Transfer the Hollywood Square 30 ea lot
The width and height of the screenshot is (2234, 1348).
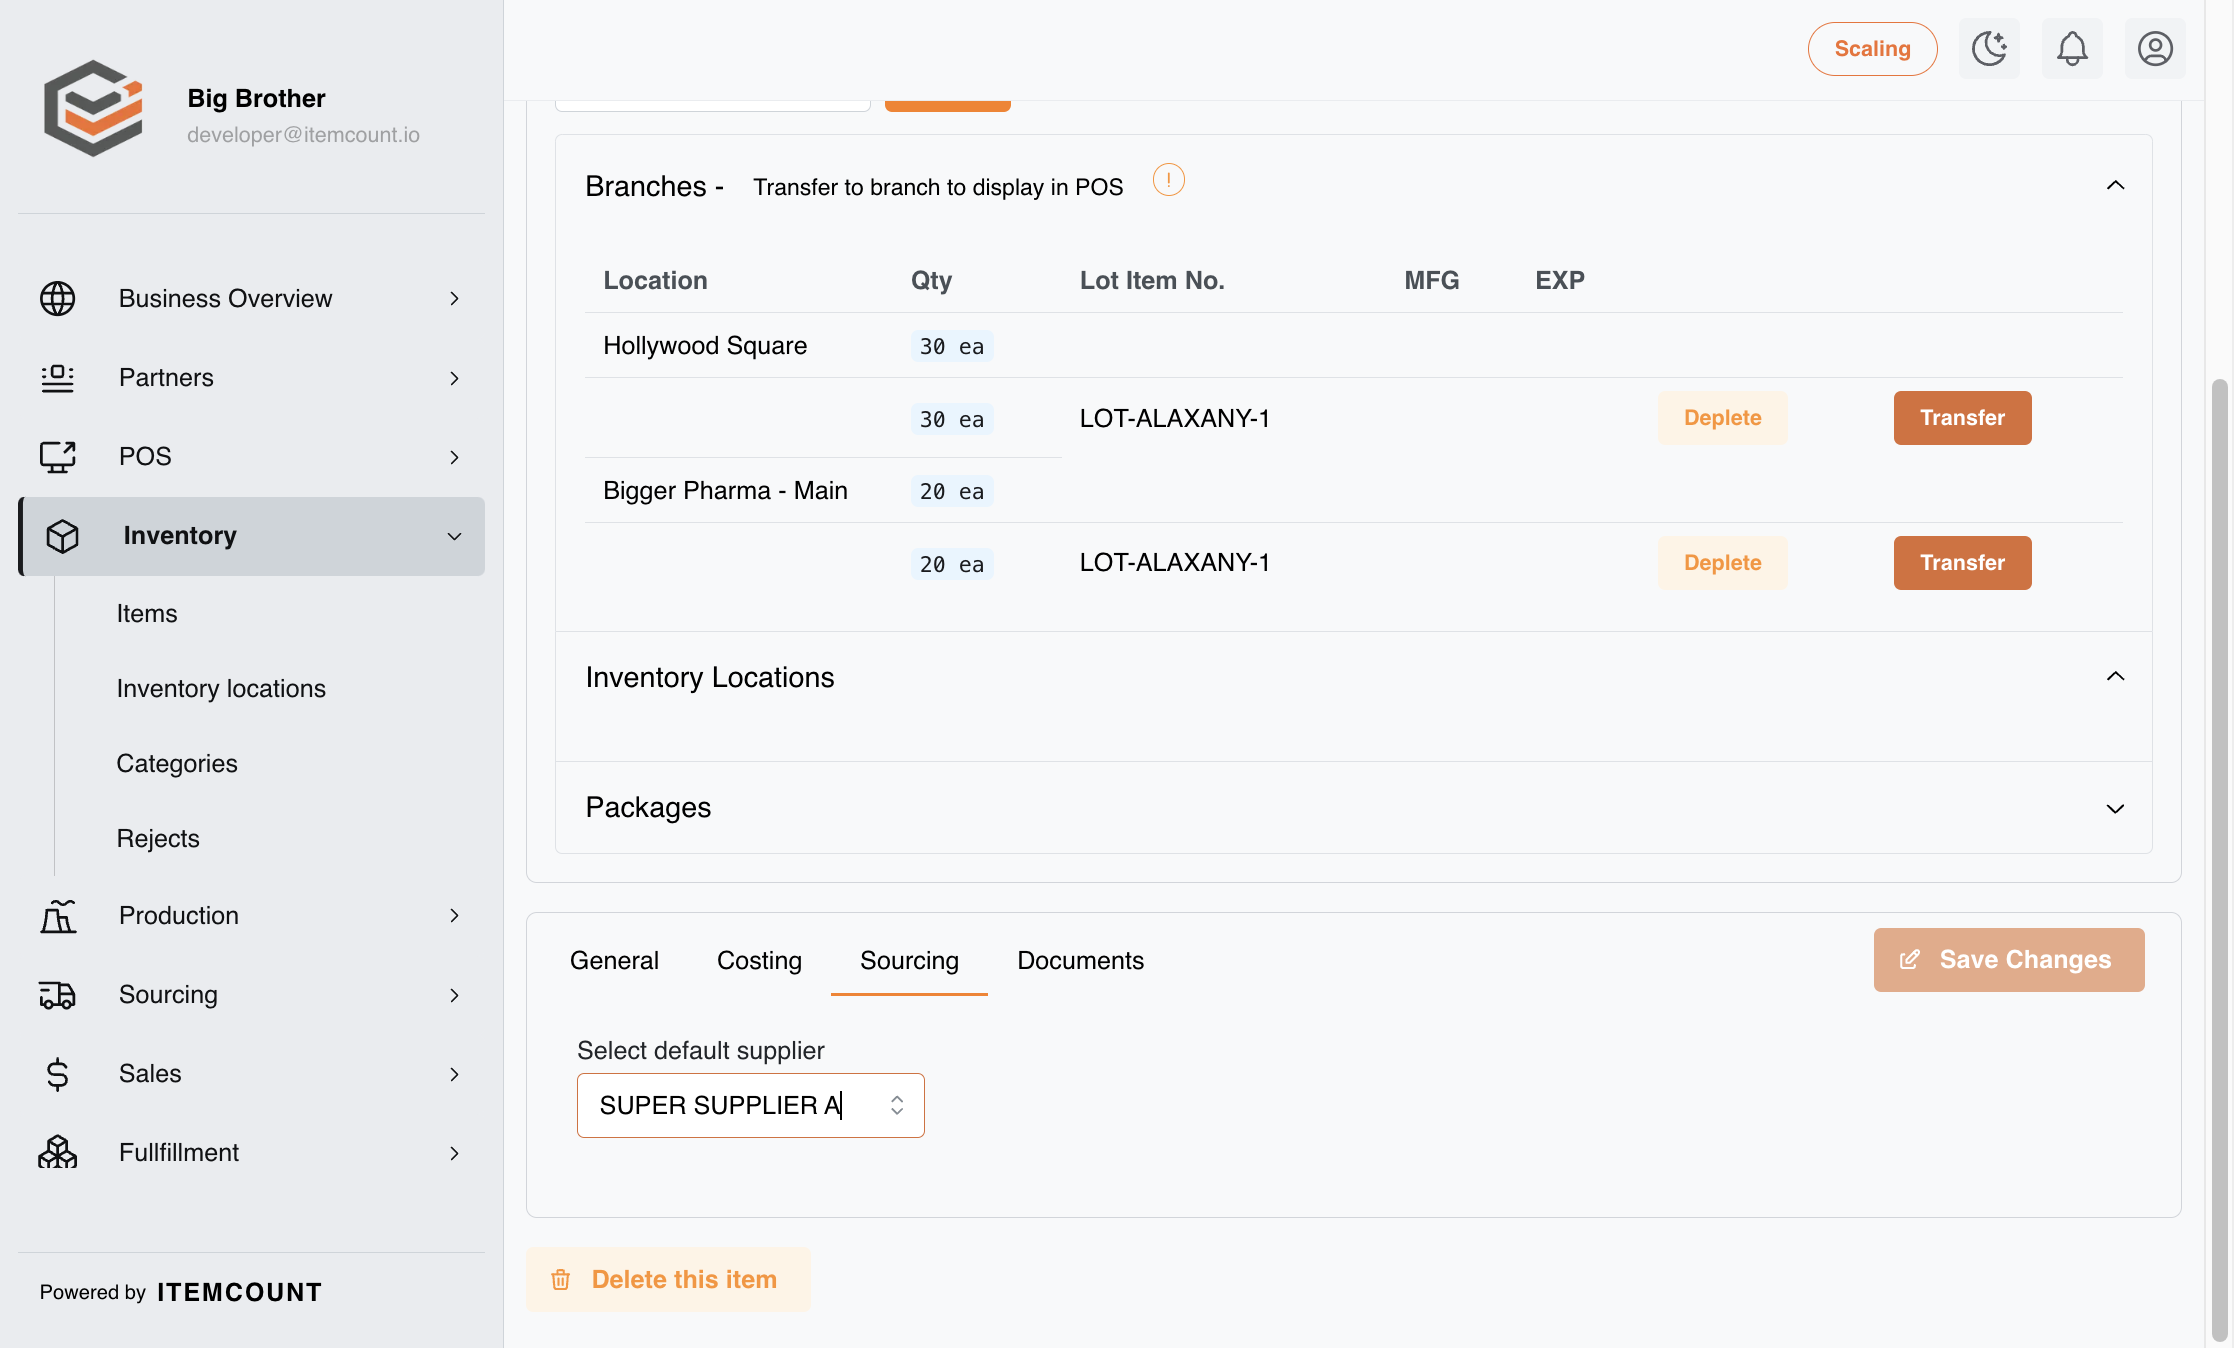1962,418
